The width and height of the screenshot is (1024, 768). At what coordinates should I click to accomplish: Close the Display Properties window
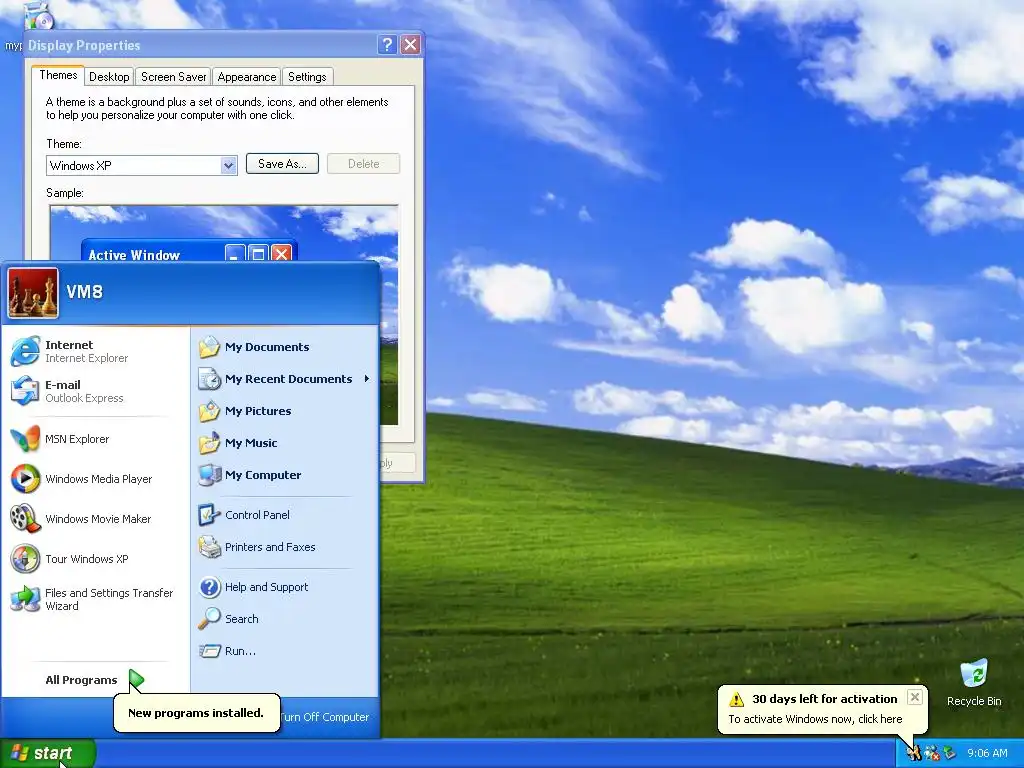(410, 44)
